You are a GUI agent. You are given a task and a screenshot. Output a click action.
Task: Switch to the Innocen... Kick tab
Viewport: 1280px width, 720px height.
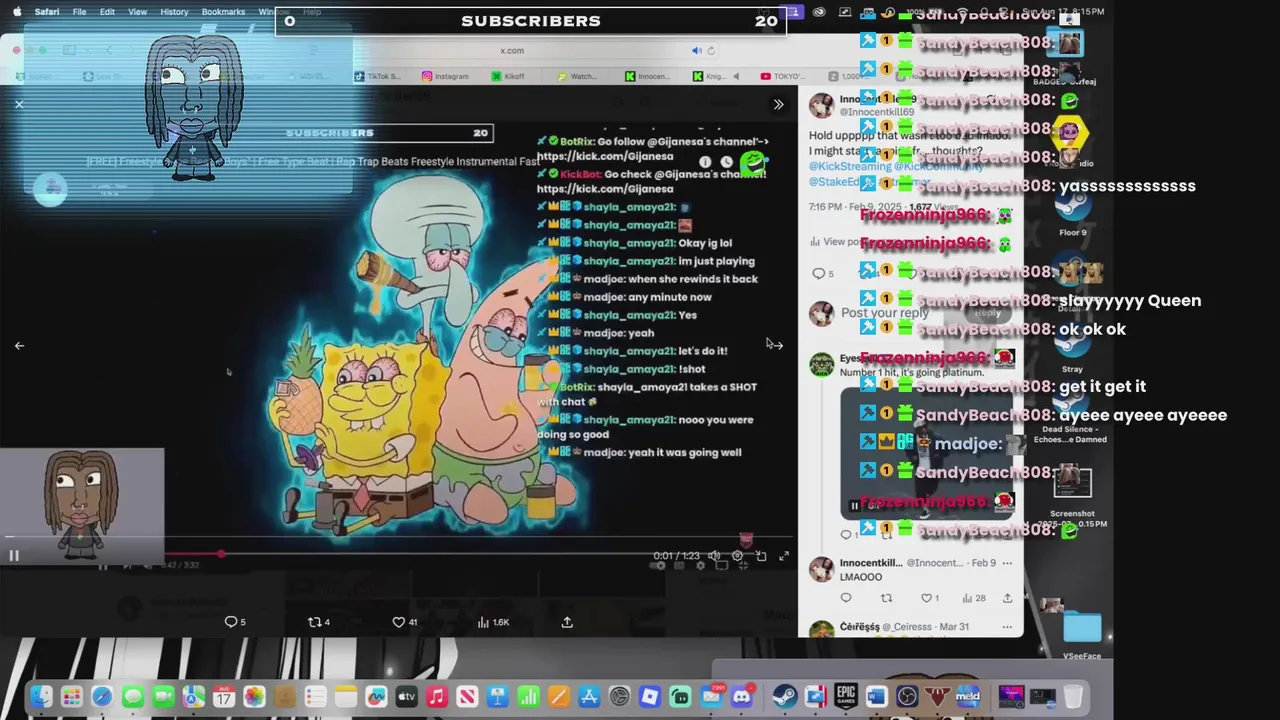[x=647, y=76]
